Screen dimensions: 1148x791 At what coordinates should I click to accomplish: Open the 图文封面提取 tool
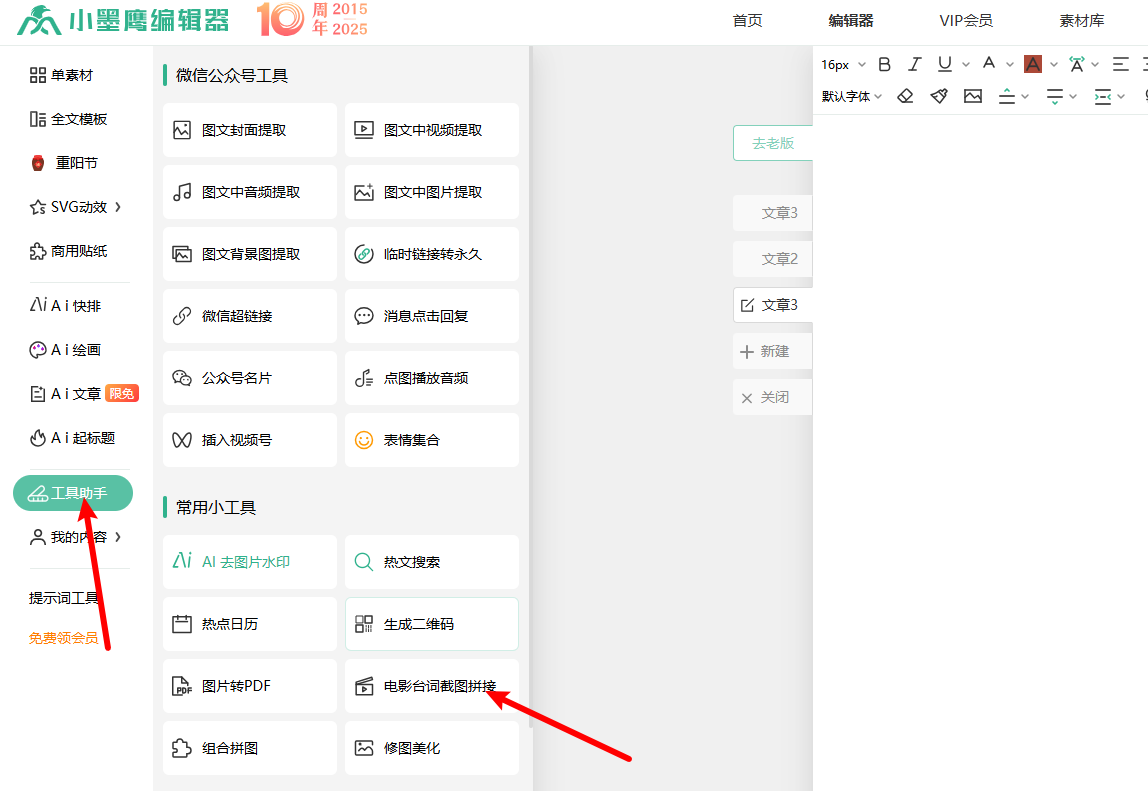(250, 130)
